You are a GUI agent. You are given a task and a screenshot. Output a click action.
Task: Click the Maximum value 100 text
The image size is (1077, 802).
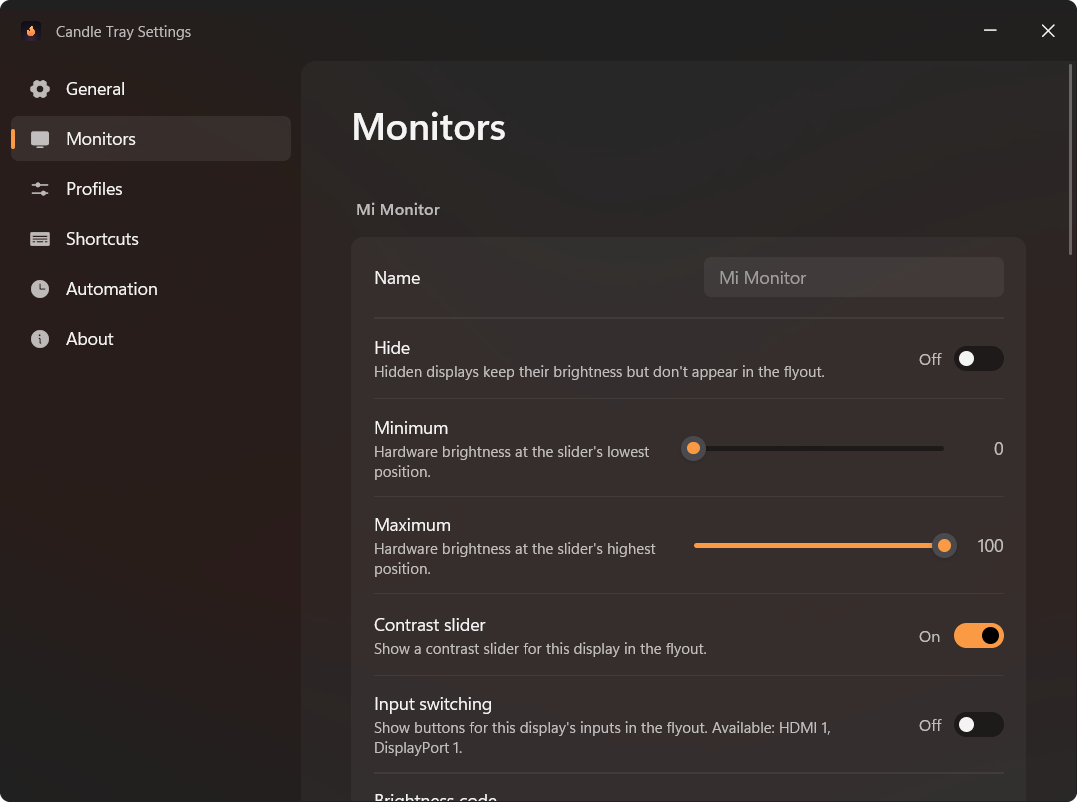[x=990, y=546]
